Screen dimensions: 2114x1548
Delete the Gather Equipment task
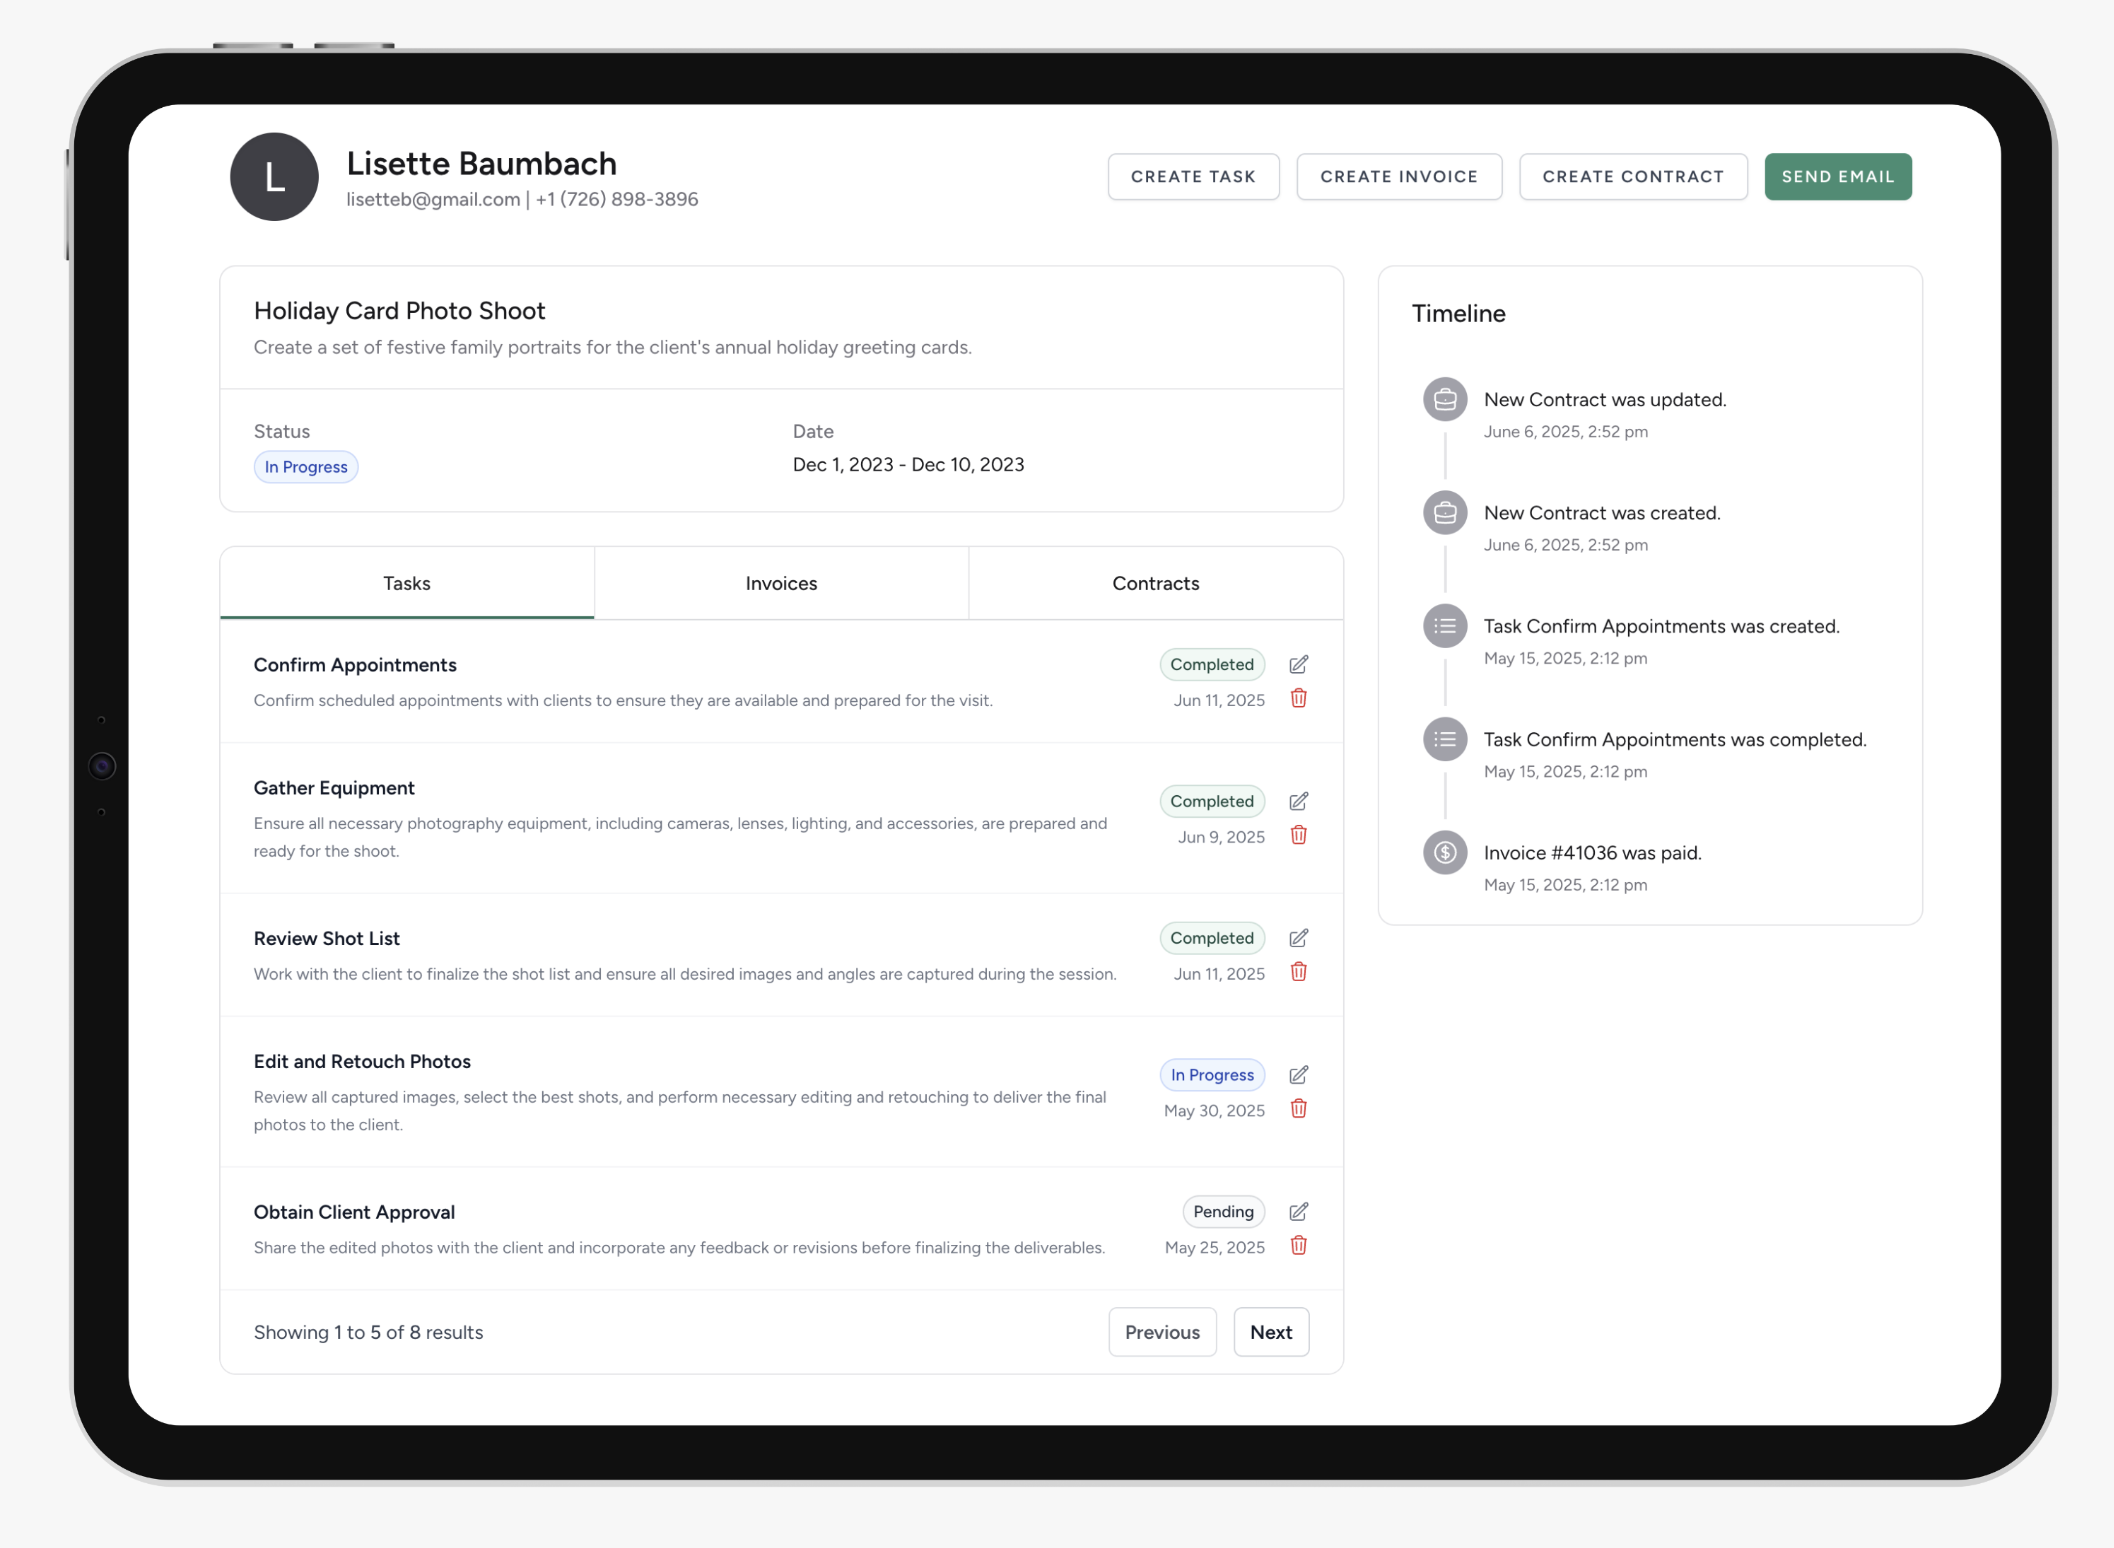1298,836
